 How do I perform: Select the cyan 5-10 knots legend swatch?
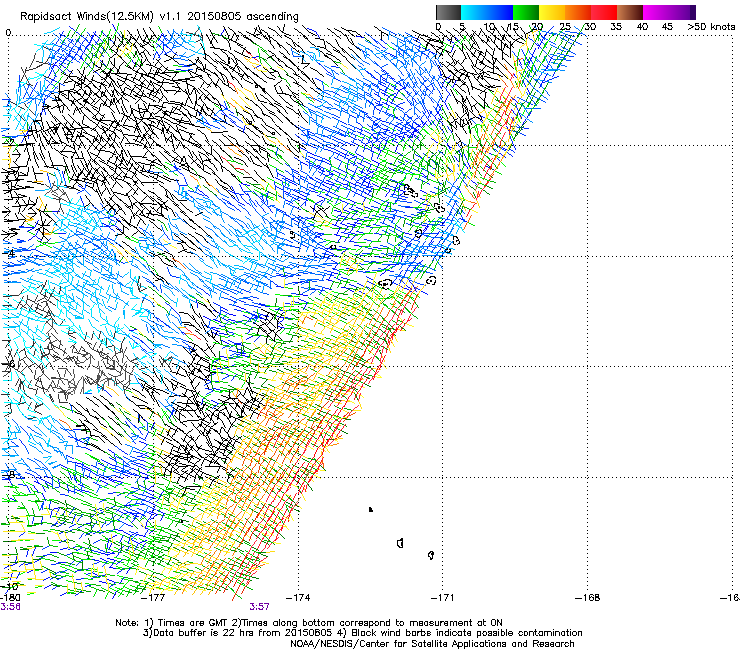click(474, 12)
